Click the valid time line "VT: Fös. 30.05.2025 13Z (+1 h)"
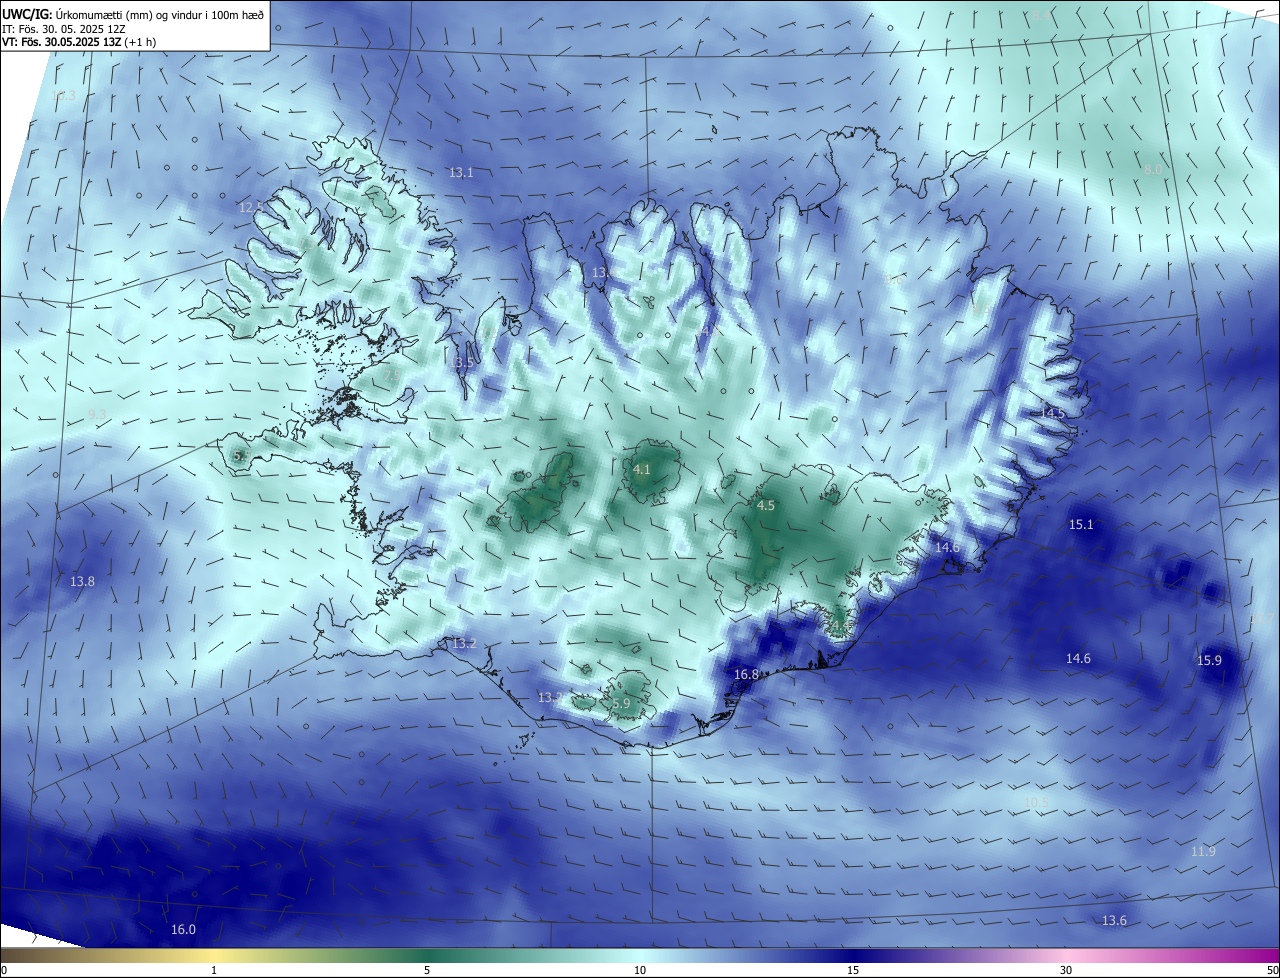The height and width of the screenshot is (978, 1280). (x=79, y=43)
